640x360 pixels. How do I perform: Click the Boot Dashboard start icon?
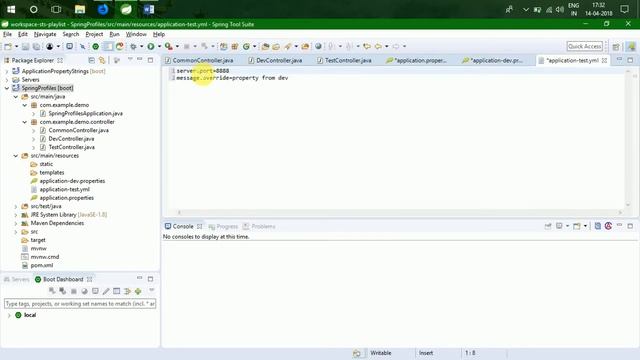coord(52,291)
